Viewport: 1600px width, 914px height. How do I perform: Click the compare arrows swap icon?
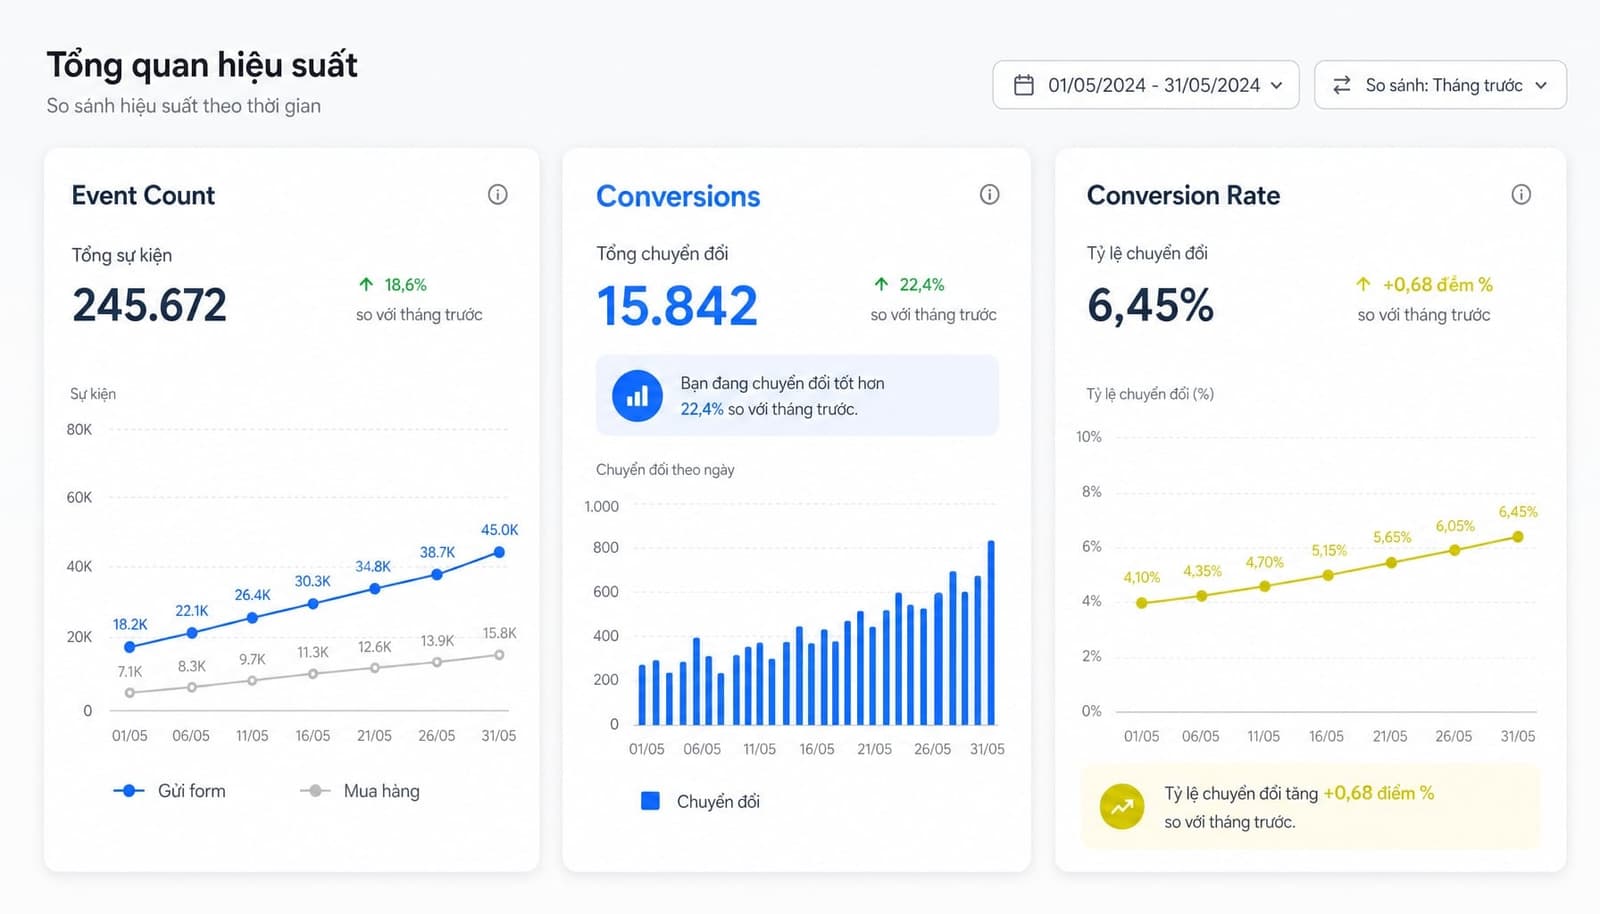1342,85
